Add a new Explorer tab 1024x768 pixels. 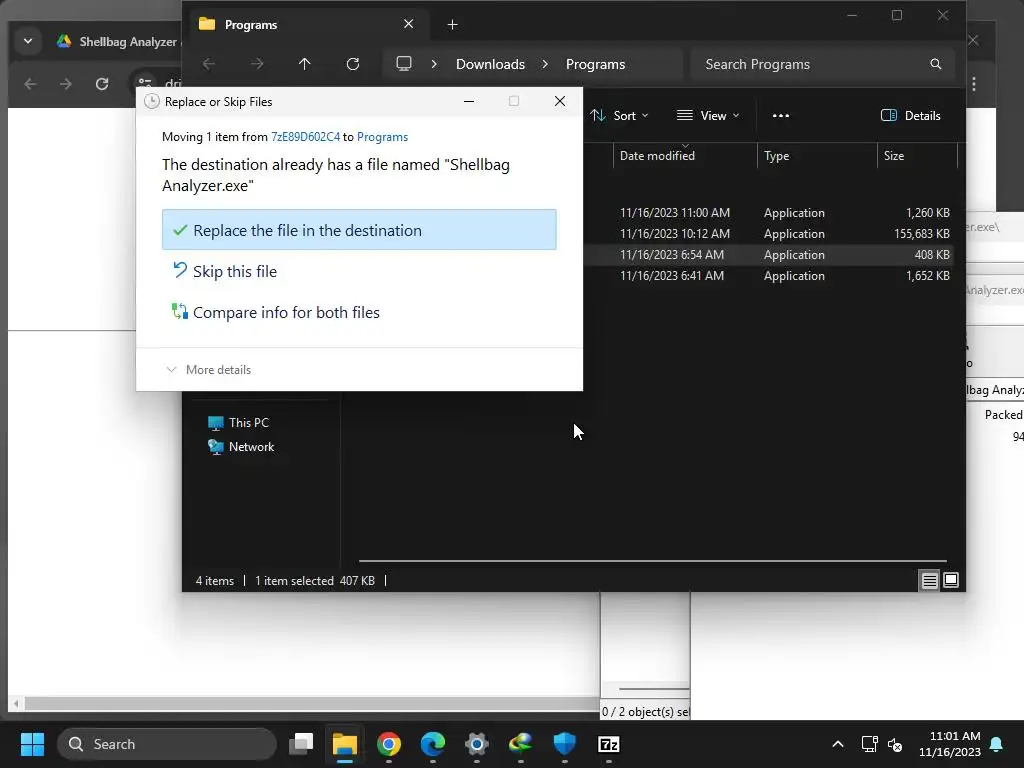pyautogui.click(x=453, y=25)
